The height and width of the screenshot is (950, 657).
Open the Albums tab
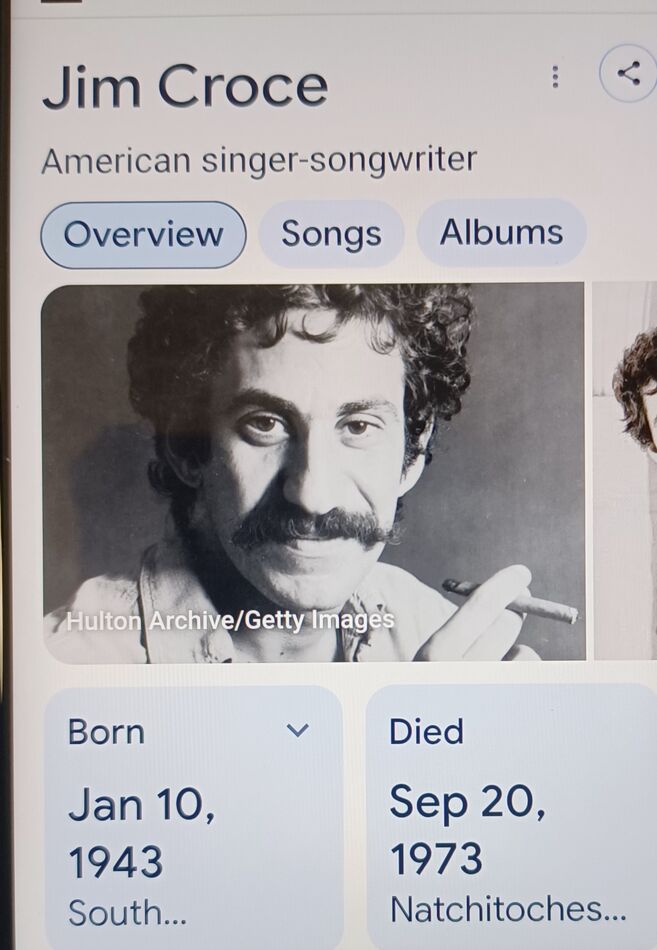click(x=501, y=233)
